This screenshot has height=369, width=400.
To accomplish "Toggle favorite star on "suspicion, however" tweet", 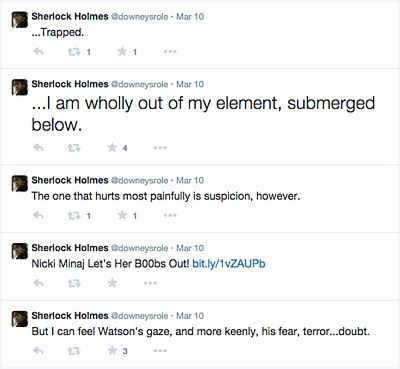I will click(122, 215).
